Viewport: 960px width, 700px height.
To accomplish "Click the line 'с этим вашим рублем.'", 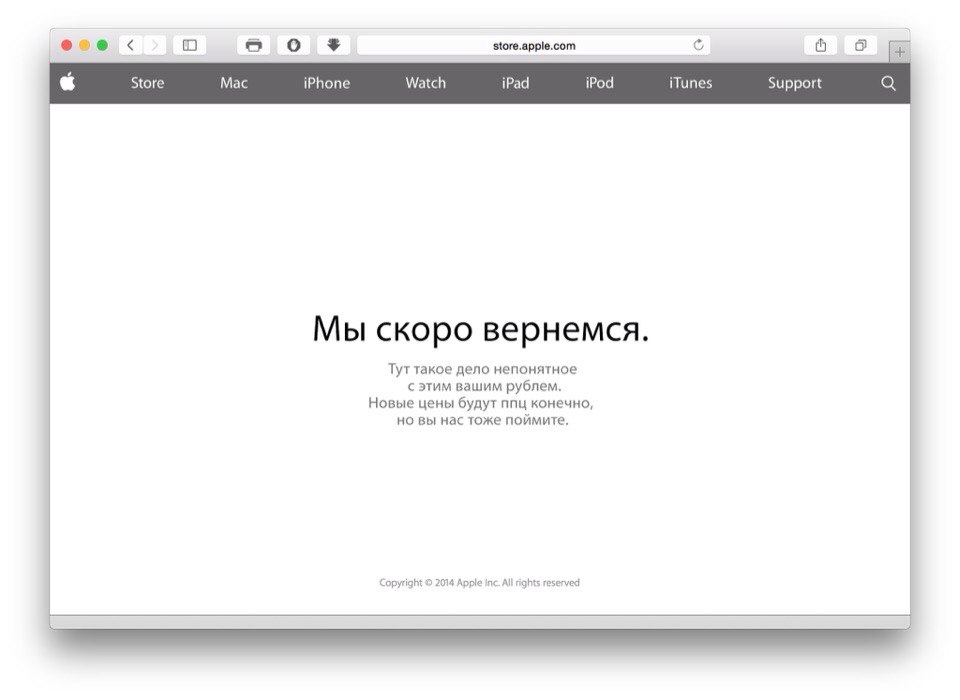I will coord(484,386).
